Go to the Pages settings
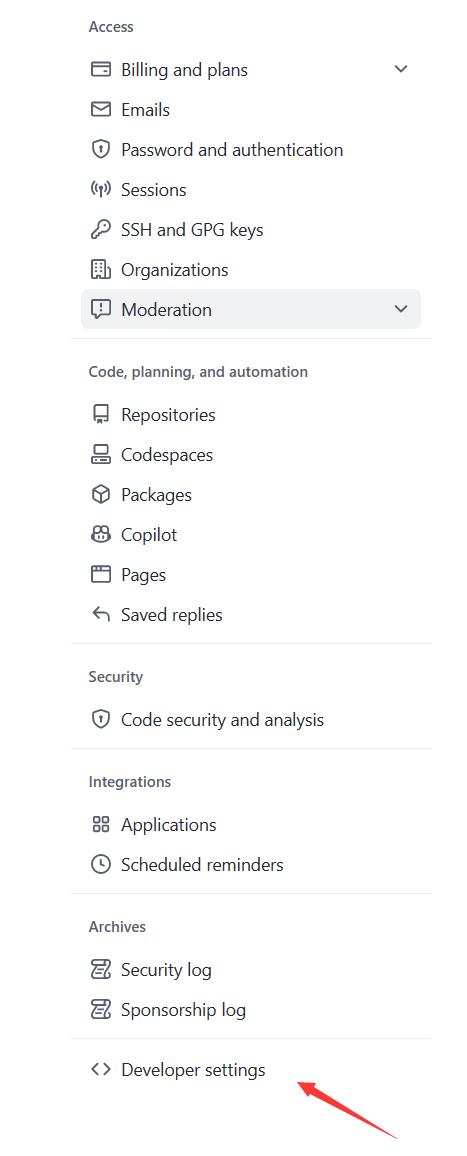This screenshot has width=467, height=1156. click(x=251, y=574)
